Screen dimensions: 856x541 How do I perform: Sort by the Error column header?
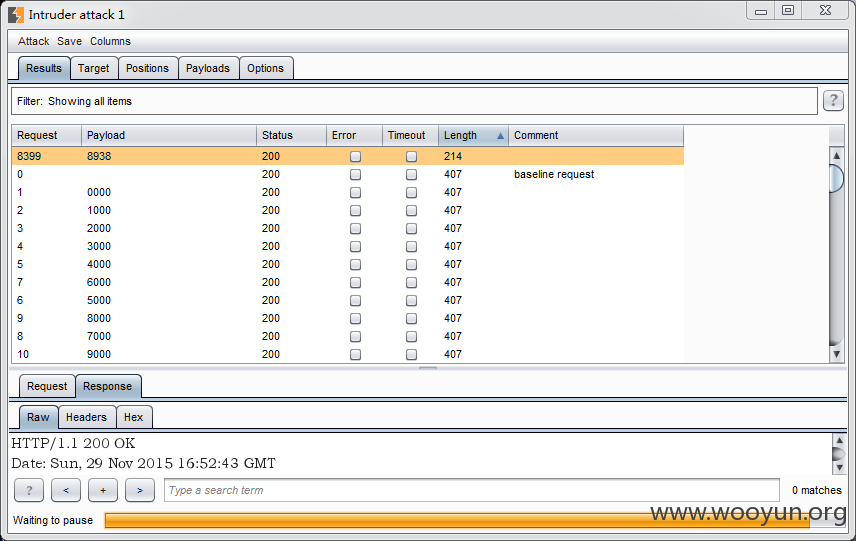pos(354,135)
